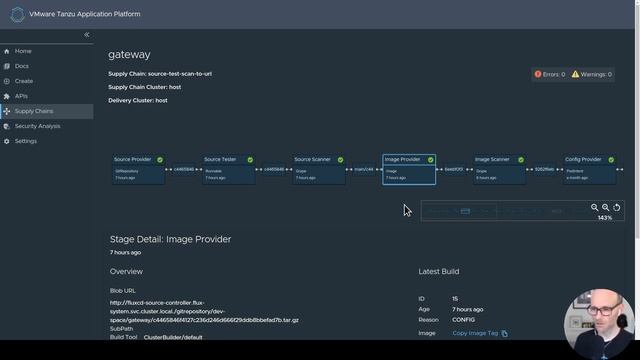Open Supply Chains in the sidebar

(47, 111)
